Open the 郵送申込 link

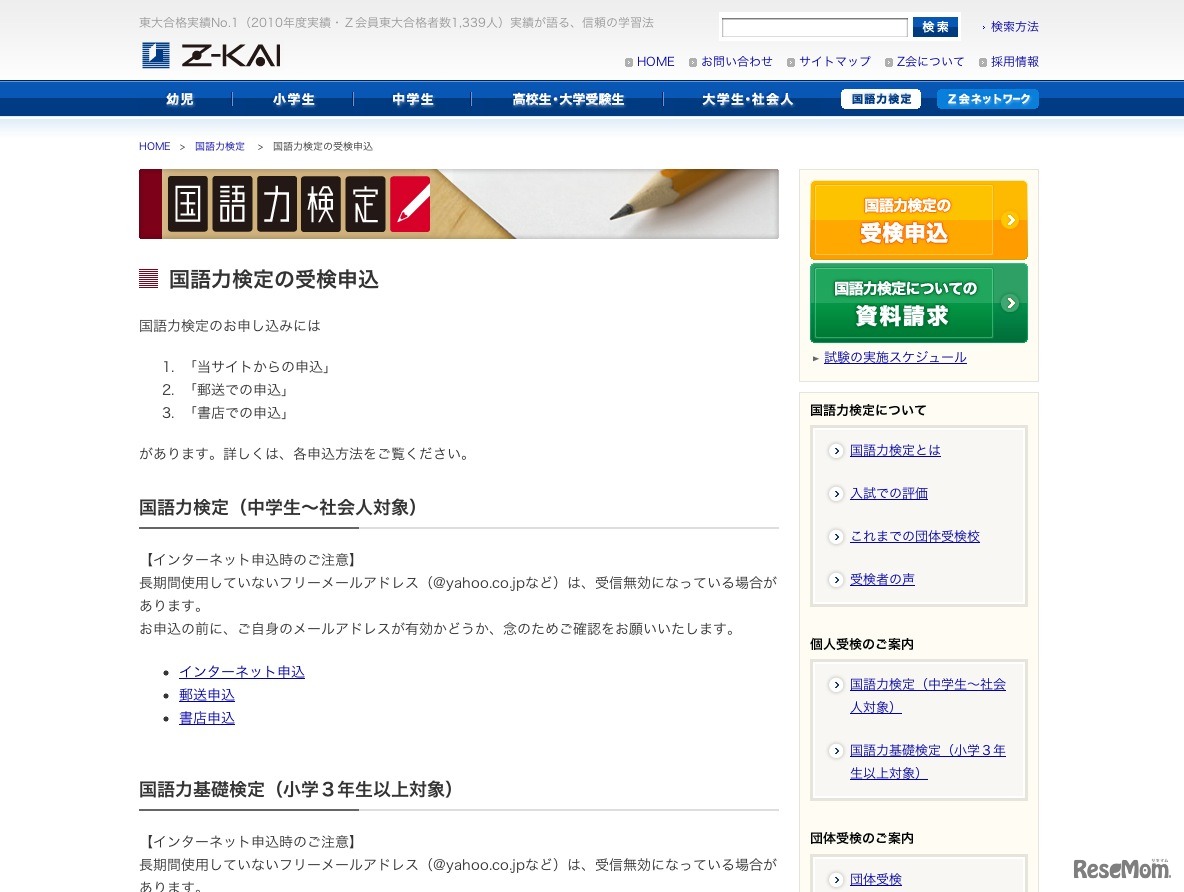point(207,695)
